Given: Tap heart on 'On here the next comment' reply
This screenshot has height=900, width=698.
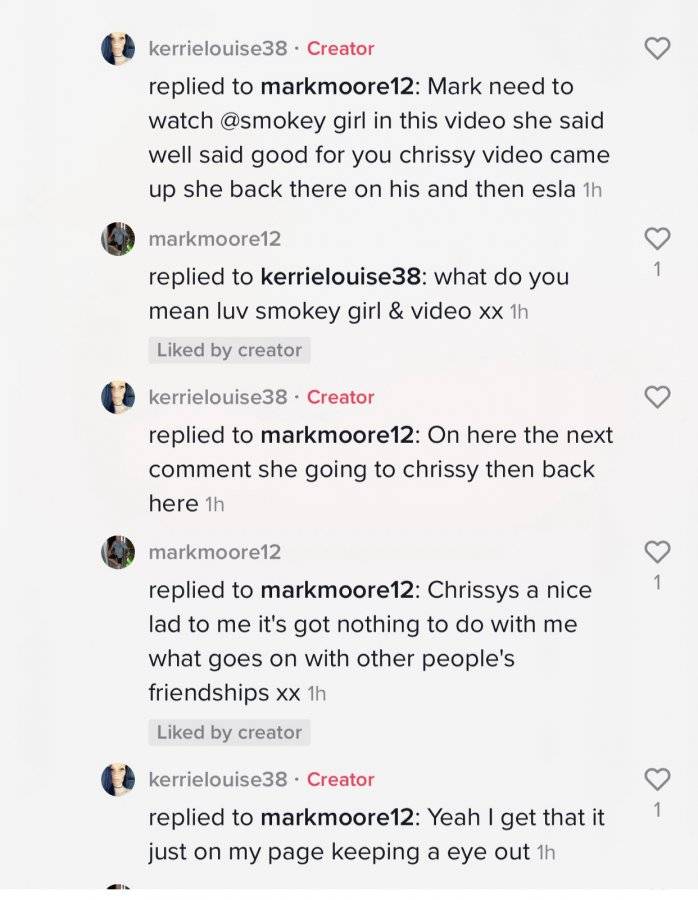Looking at the screenshot, I should point(657,397).
